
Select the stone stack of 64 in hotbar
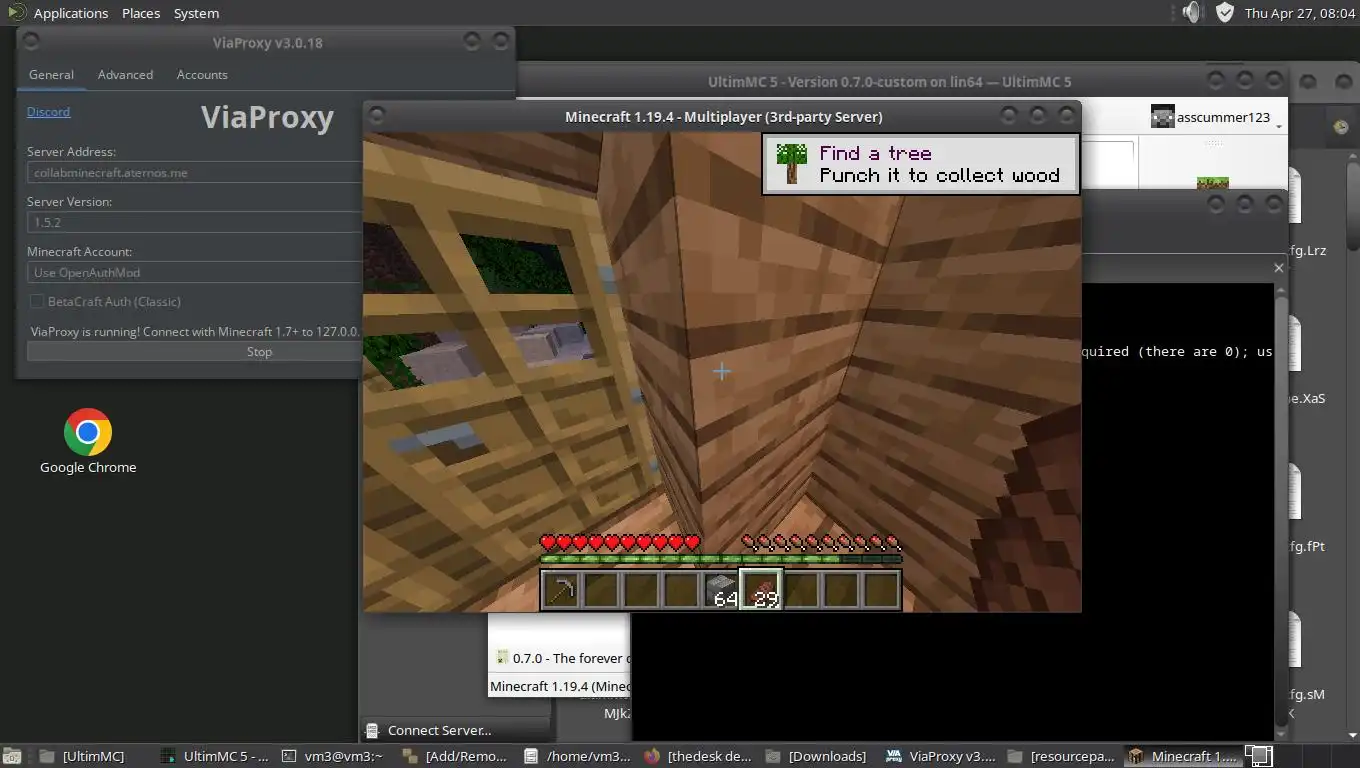coord(721,590)
